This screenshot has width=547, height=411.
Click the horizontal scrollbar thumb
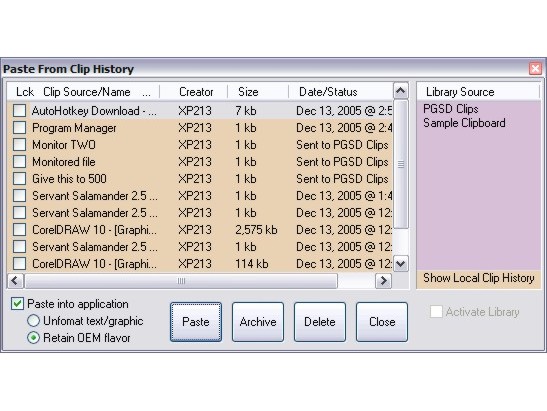(x=181, y=281)
